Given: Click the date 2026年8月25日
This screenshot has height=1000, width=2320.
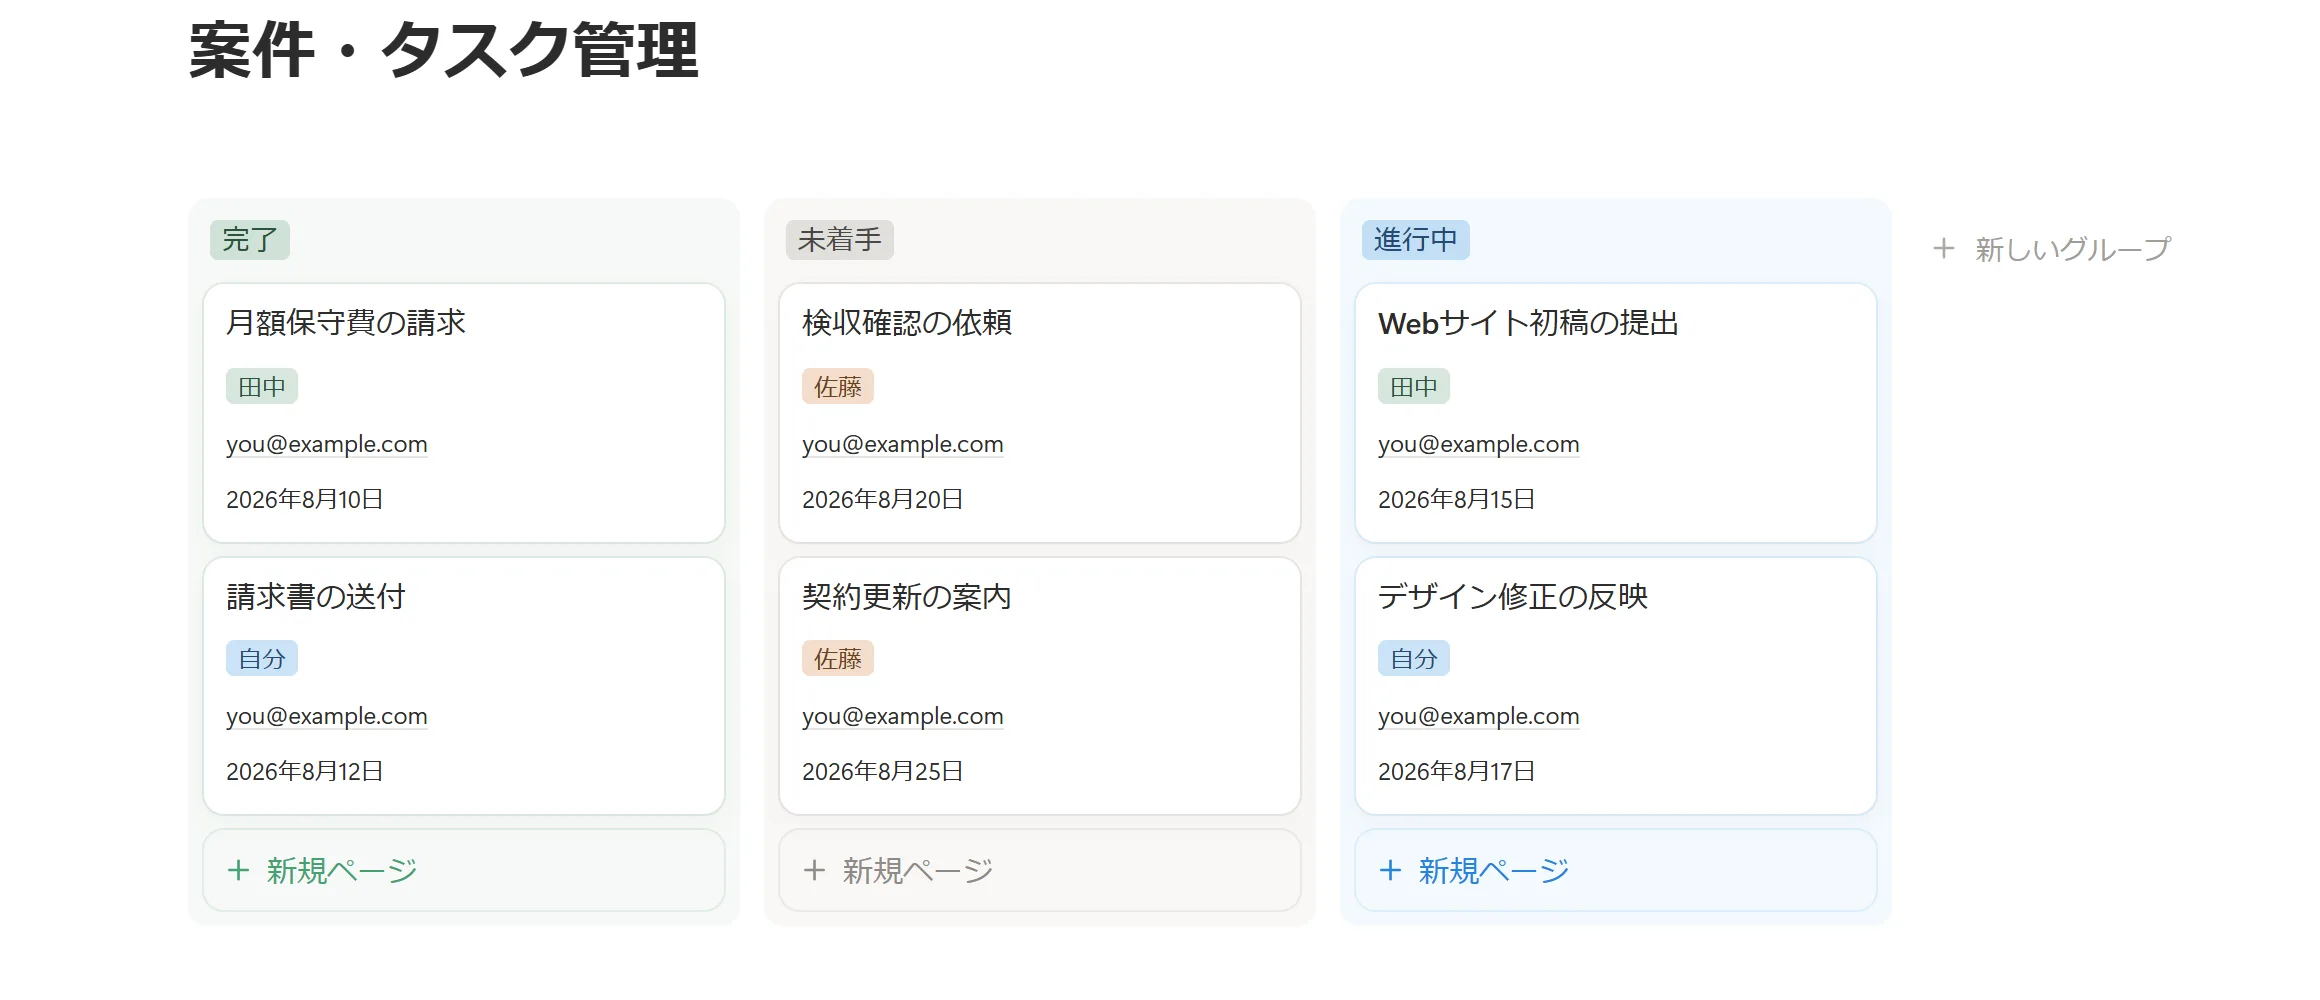Looking at the screenshot, I should pyautogui.click(x=883, y=771).
